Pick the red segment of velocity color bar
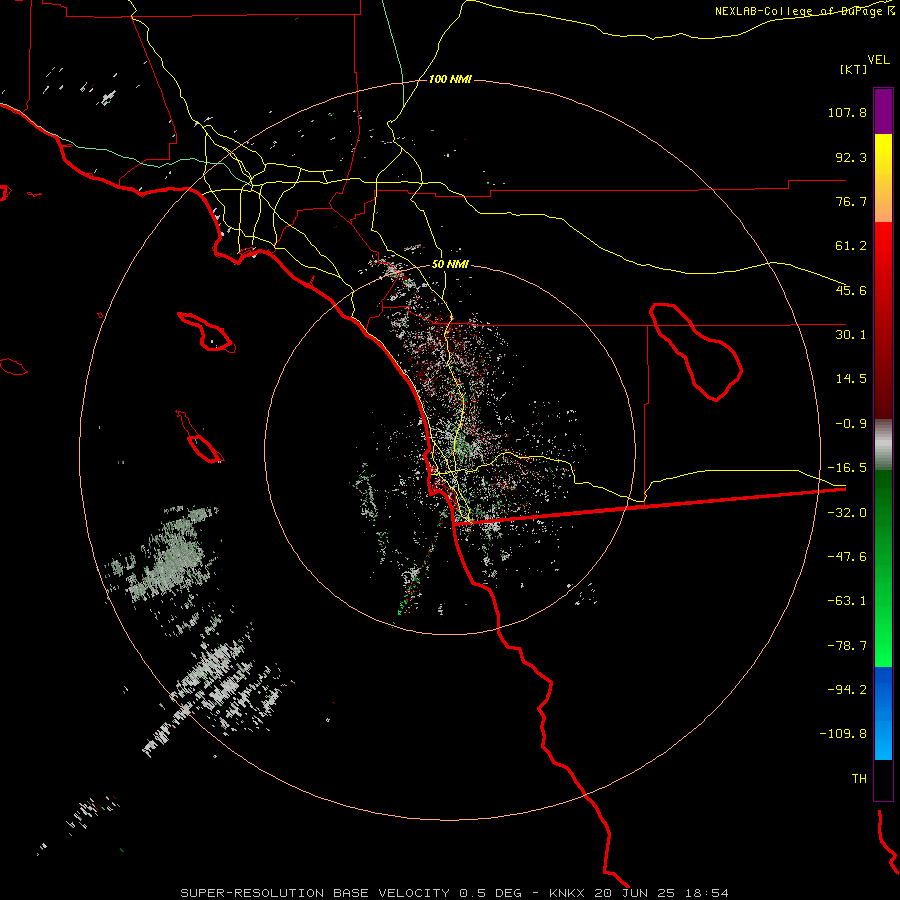Image resolution: width=900 pixels, height=900 pixels. [883, 320]
